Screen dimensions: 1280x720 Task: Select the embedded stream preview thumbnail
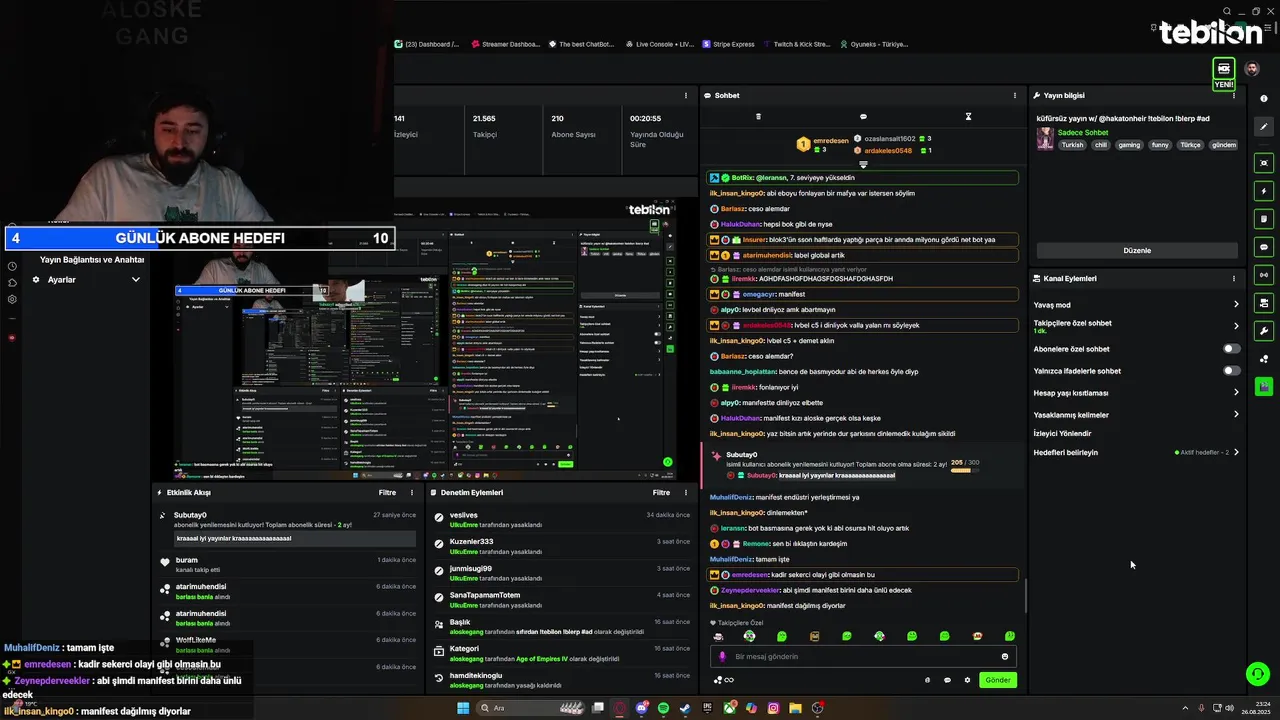click(425, 338)
